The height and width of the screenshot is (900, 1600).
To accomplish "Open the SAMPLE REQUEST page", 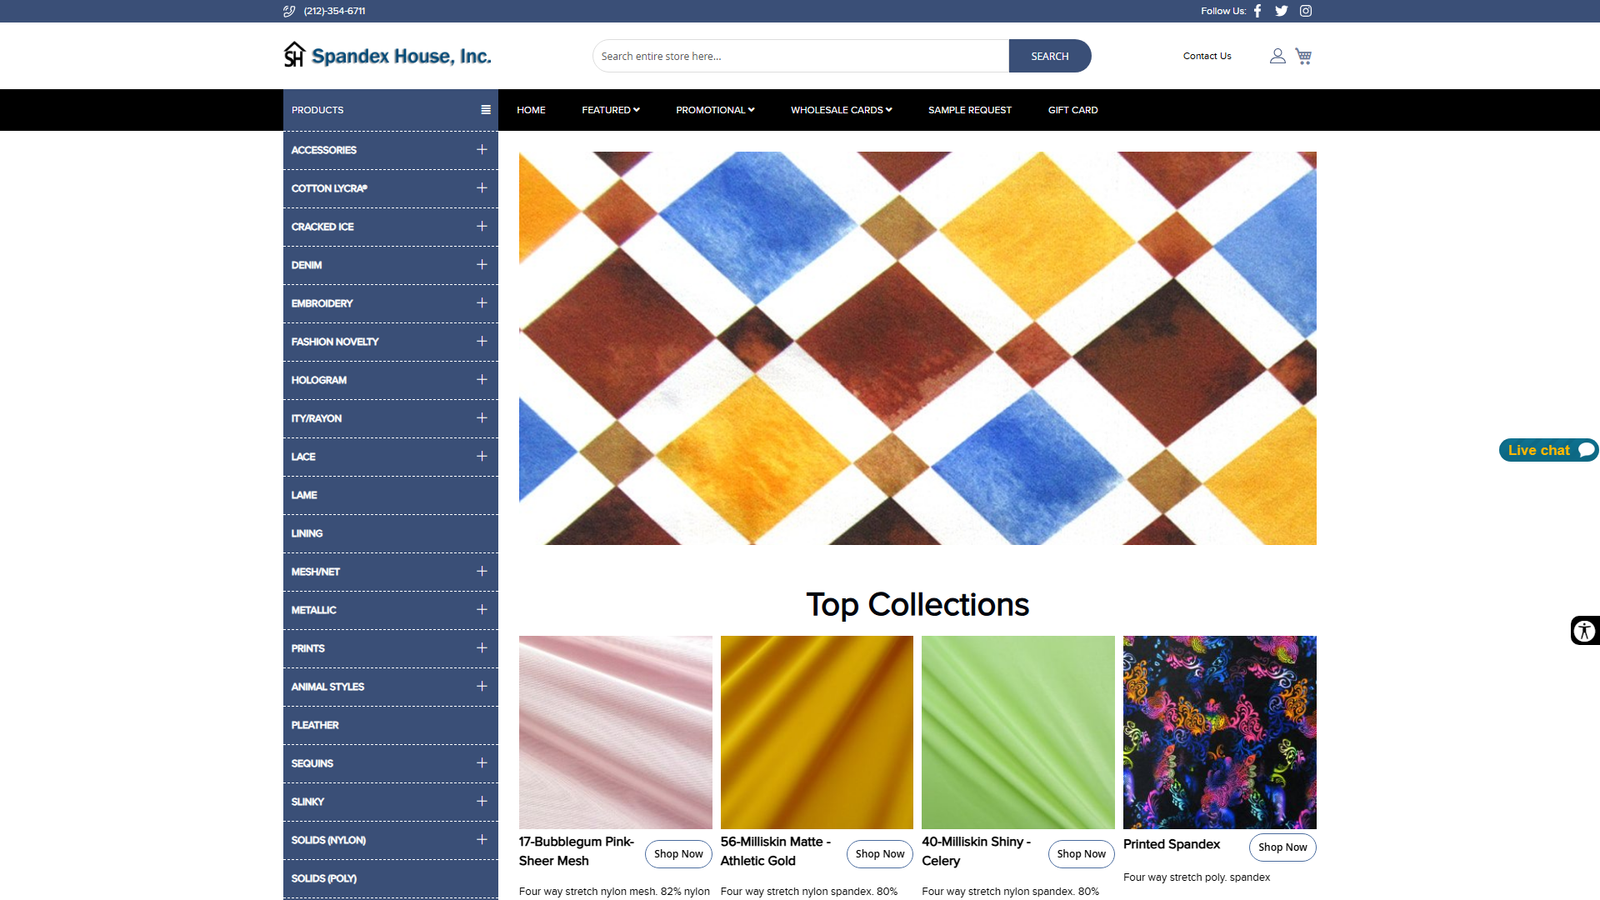I will coord(969,110).
